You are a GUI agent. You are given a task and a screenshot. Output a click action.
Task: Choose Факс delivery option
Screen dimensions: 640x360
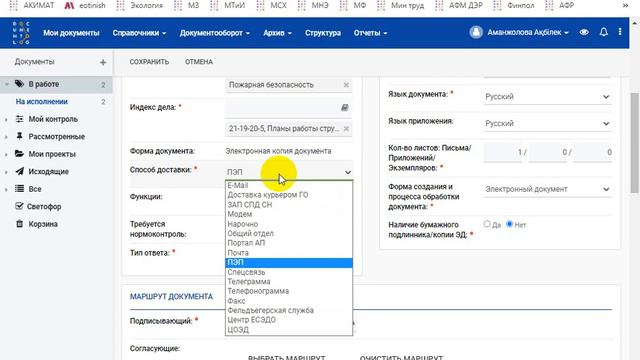tap(289, 301)
